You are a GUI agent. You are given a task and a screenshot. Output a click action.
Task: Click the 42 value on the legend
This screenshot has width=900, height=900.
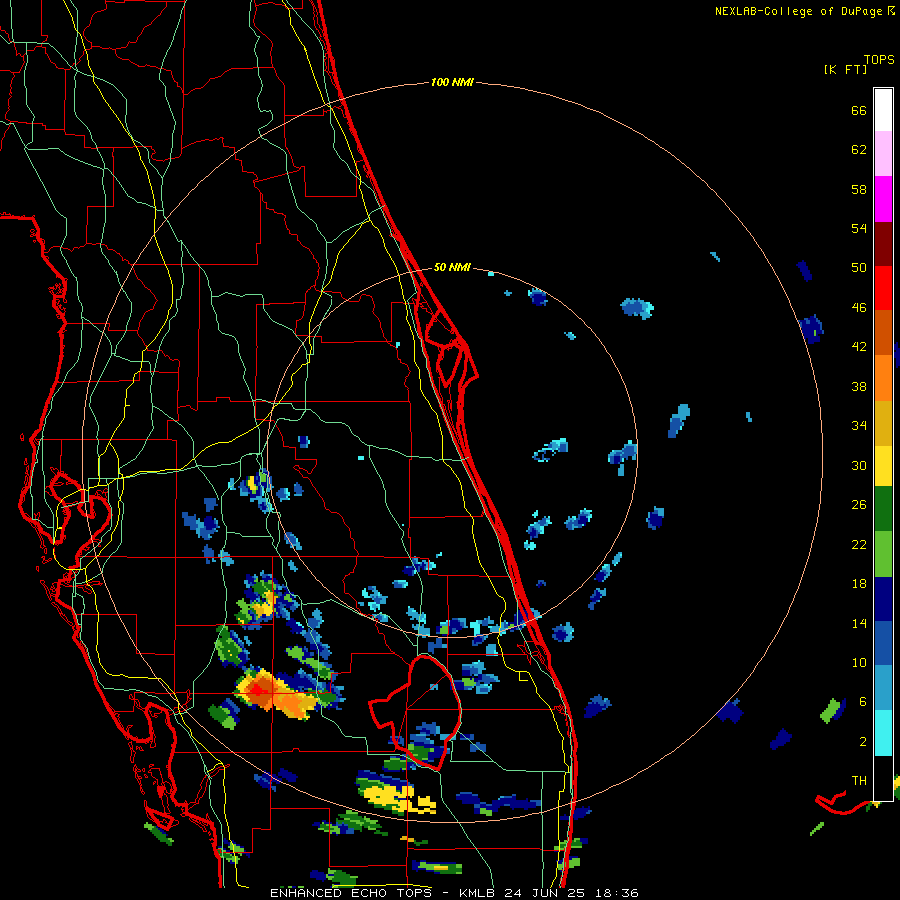[859, 347]
